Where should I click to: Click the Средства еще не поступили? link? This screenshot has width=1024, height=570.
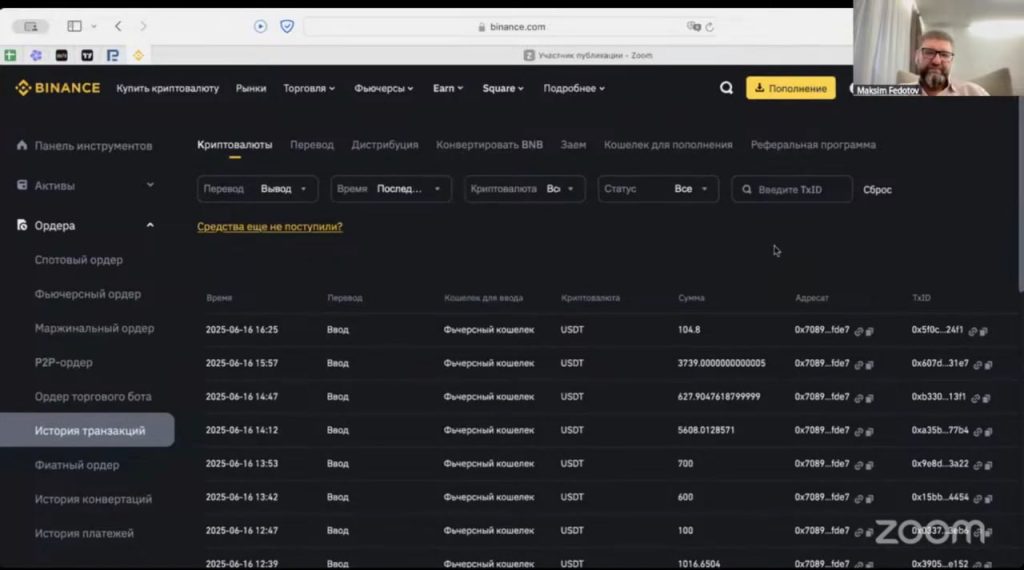pos(269,227)
